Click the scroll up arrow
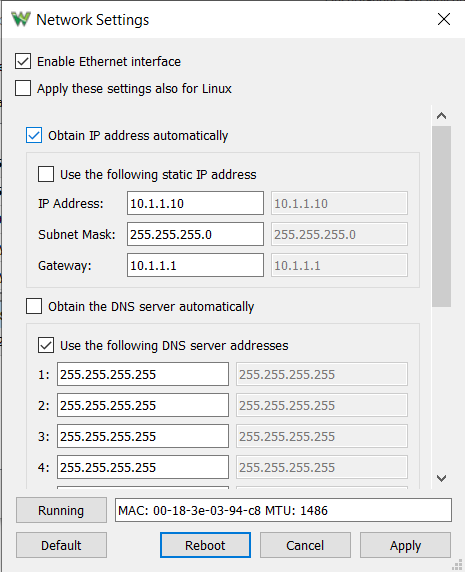 [441, 116]
